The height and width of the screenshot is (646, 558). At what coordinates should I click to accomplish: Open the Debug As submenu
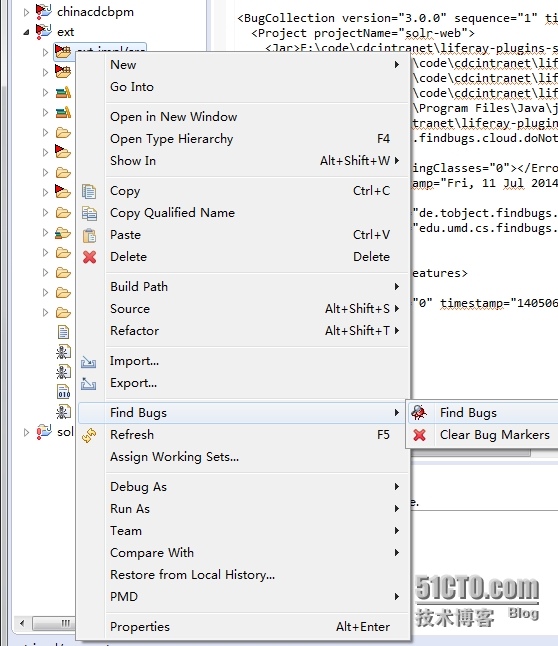[258, 487]
